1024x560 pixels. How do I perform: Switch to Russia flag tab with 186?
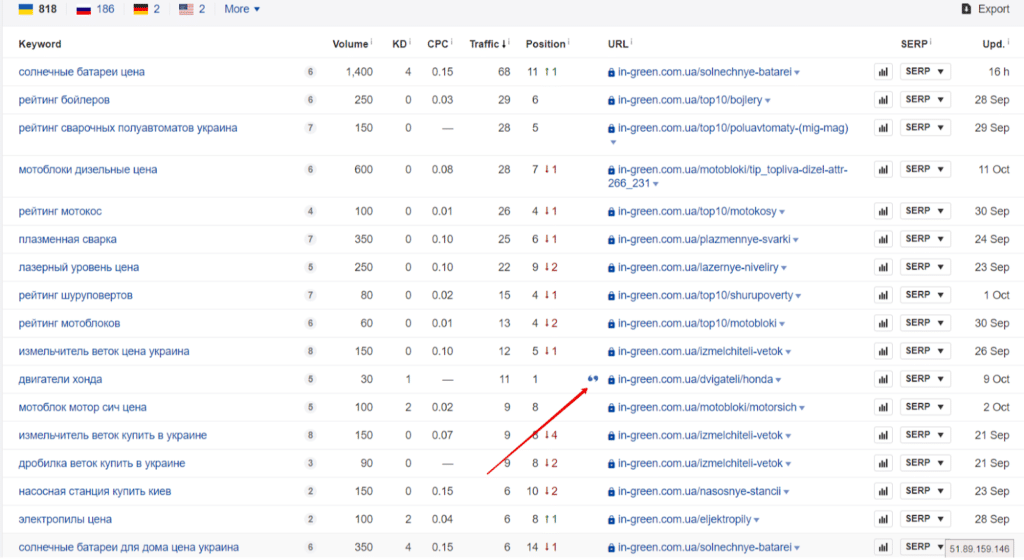coord(96,9)
